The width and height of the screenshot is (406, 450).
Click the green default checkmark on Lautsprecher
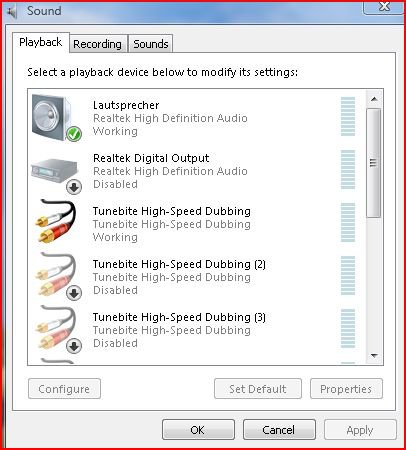pos(74,134)
